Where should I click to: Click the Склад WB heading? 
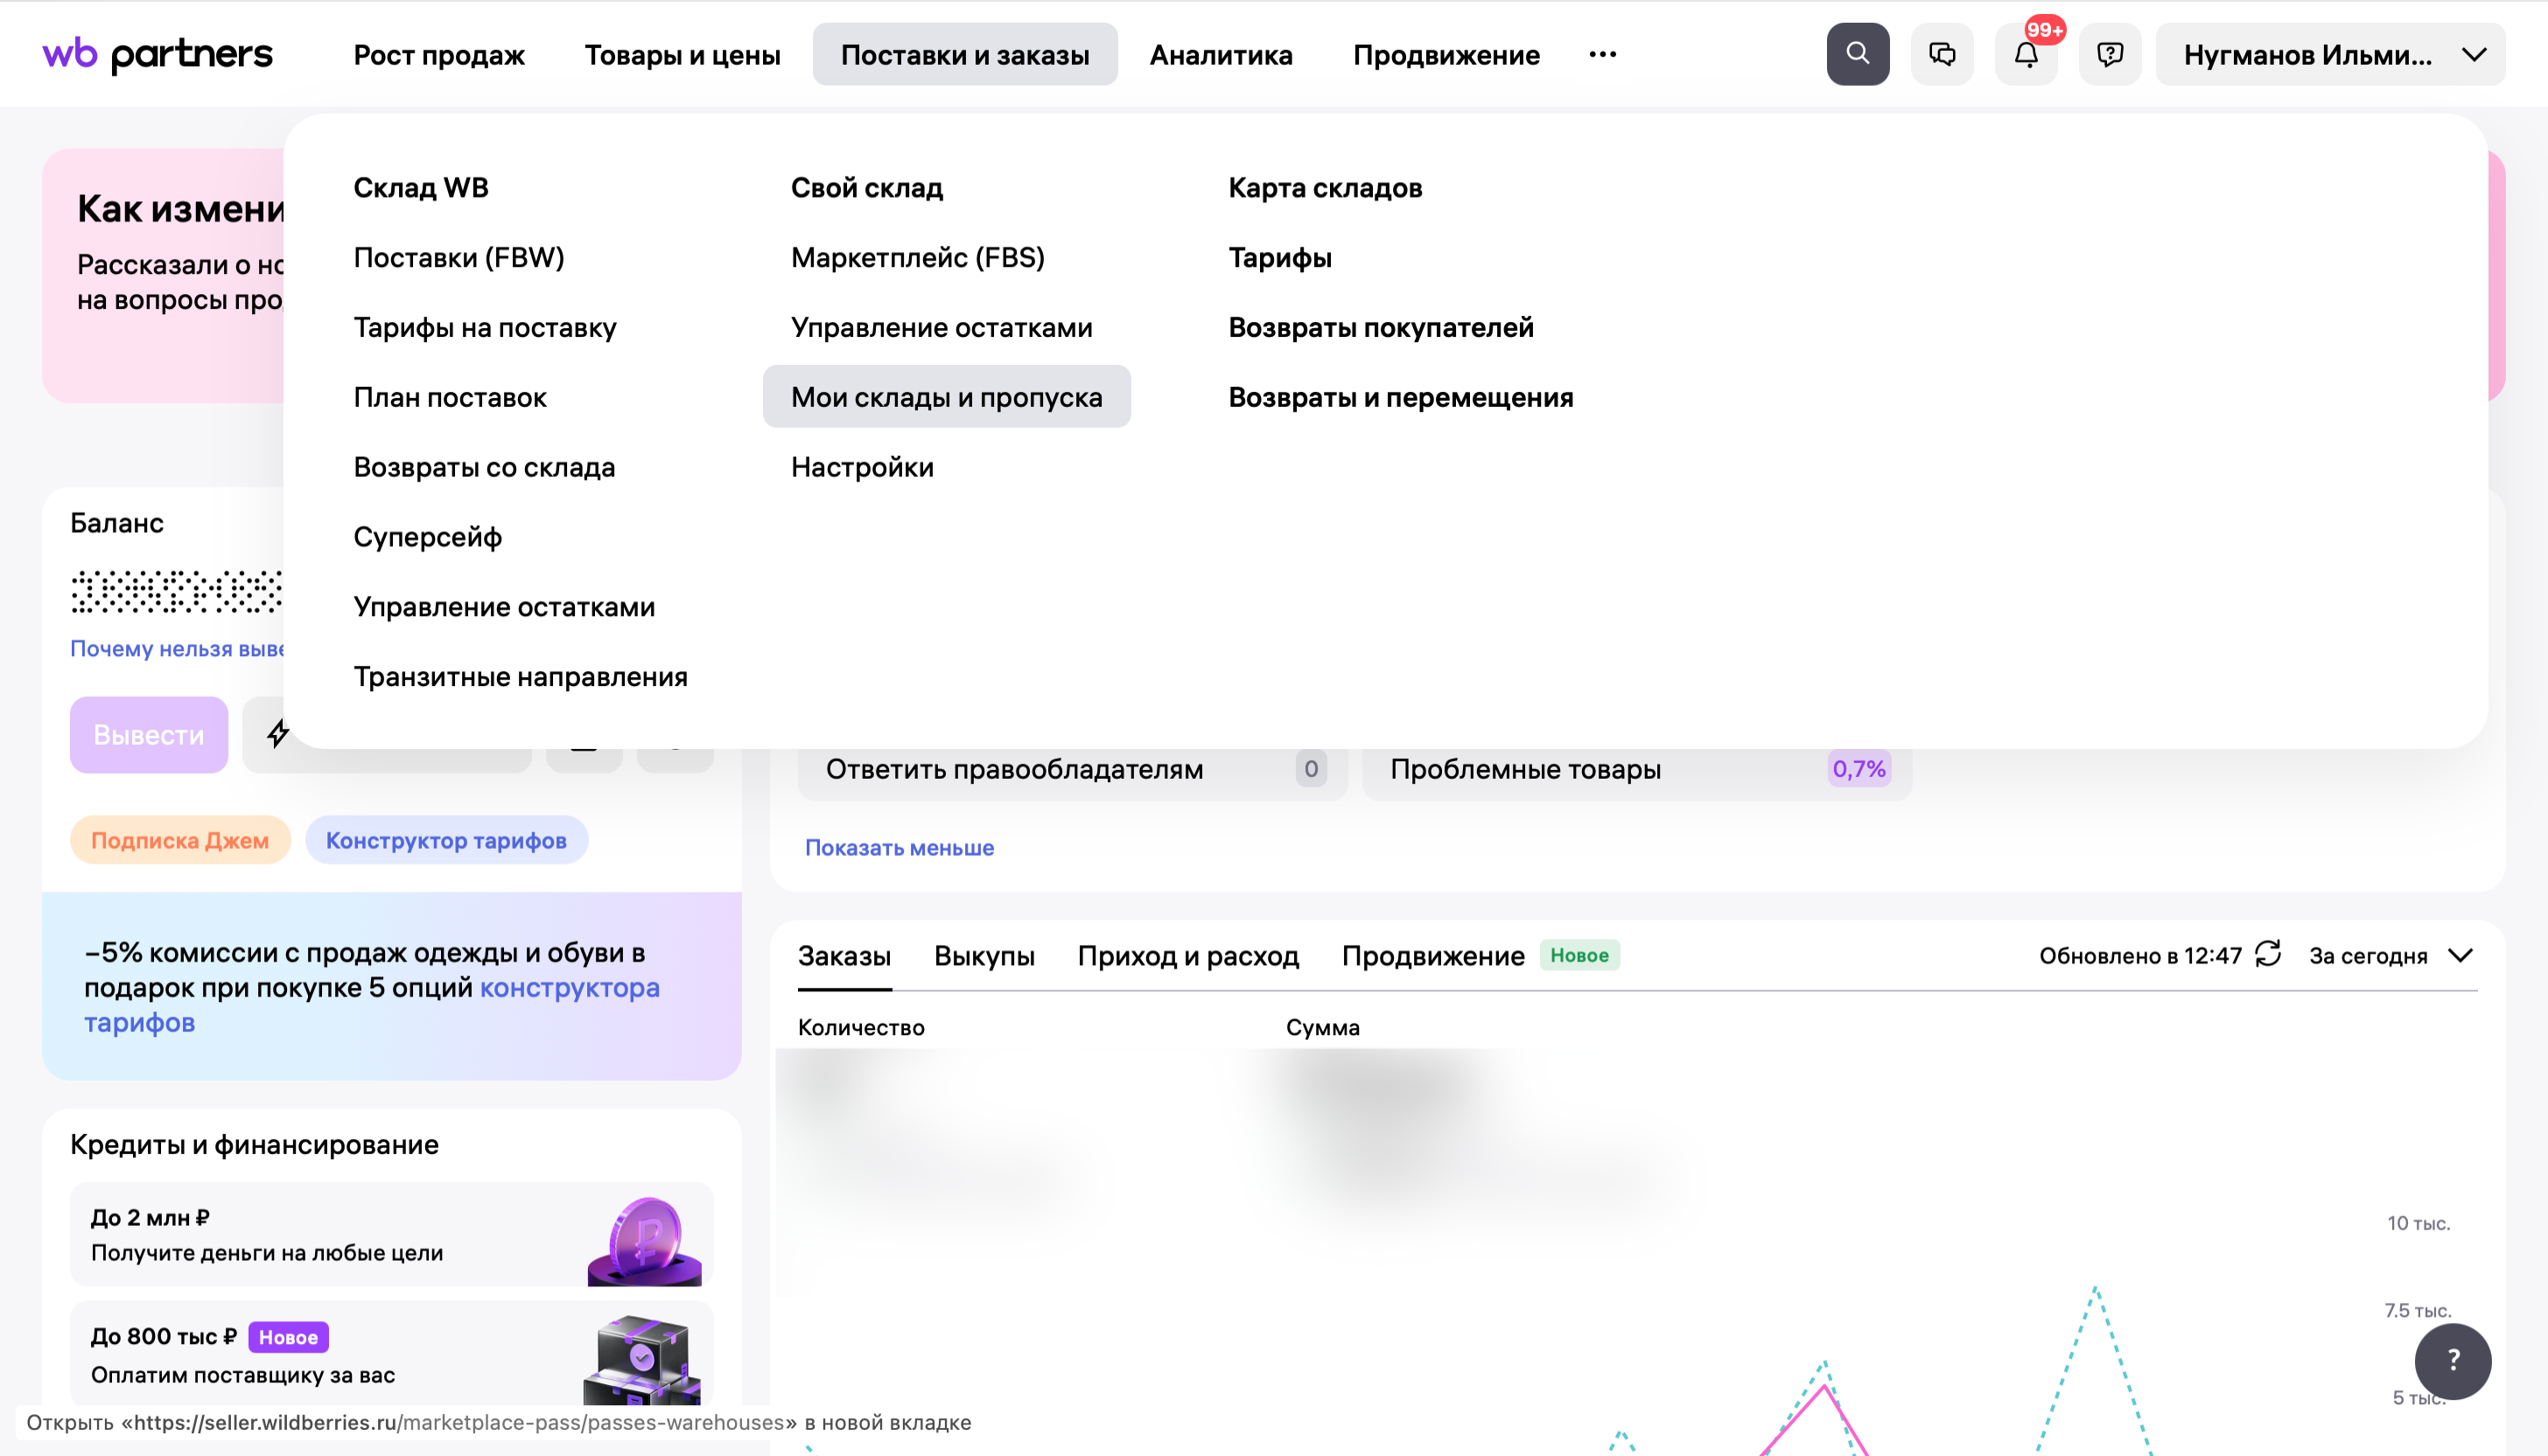[x=420, y=187]
